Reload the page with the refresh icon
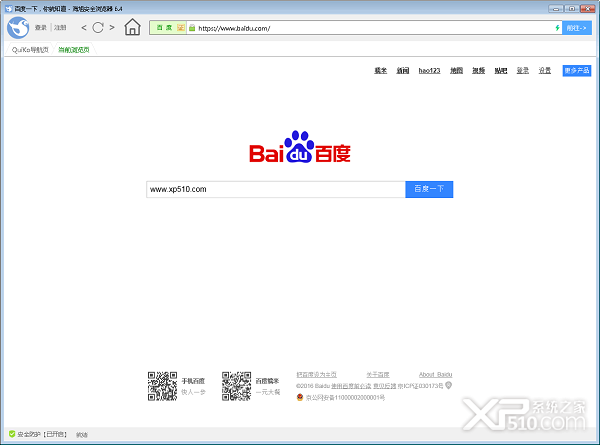 coord(98,28)
